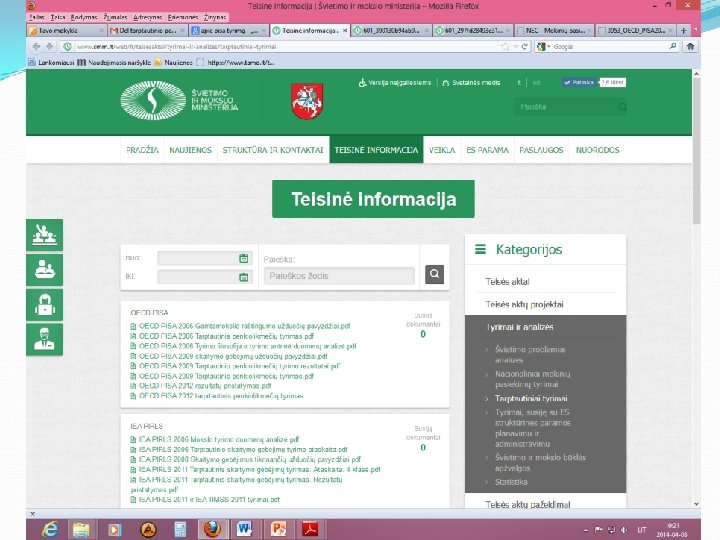
Task: Open File Explorer folder in taskbar
Action: [81, 529]
